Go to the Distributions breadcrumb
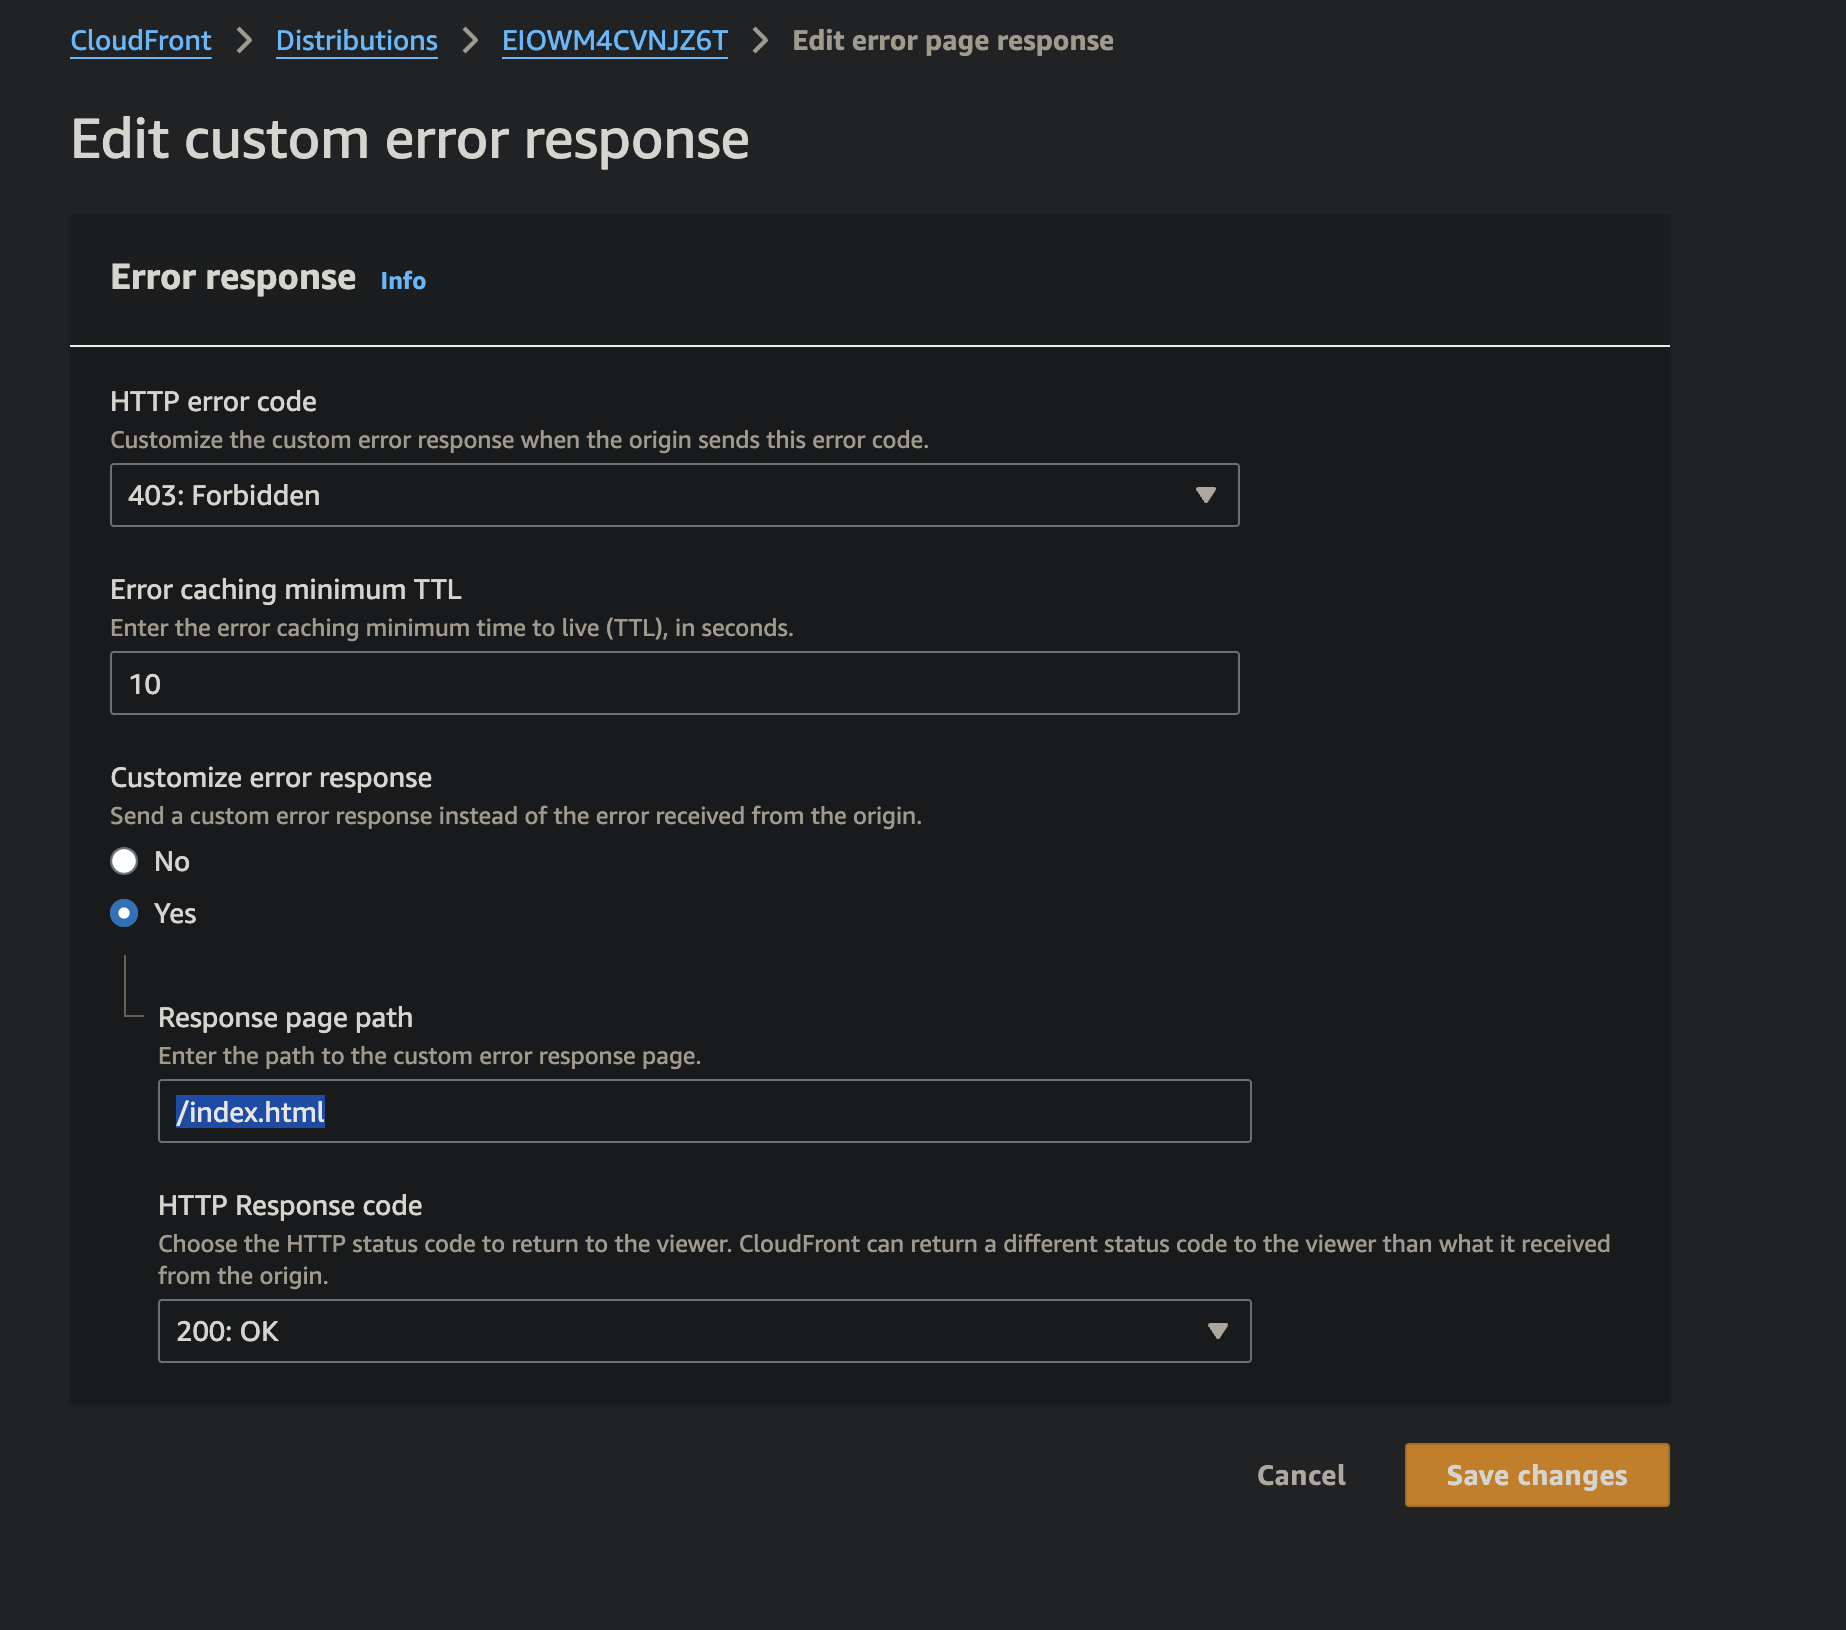 click(356, 41)
